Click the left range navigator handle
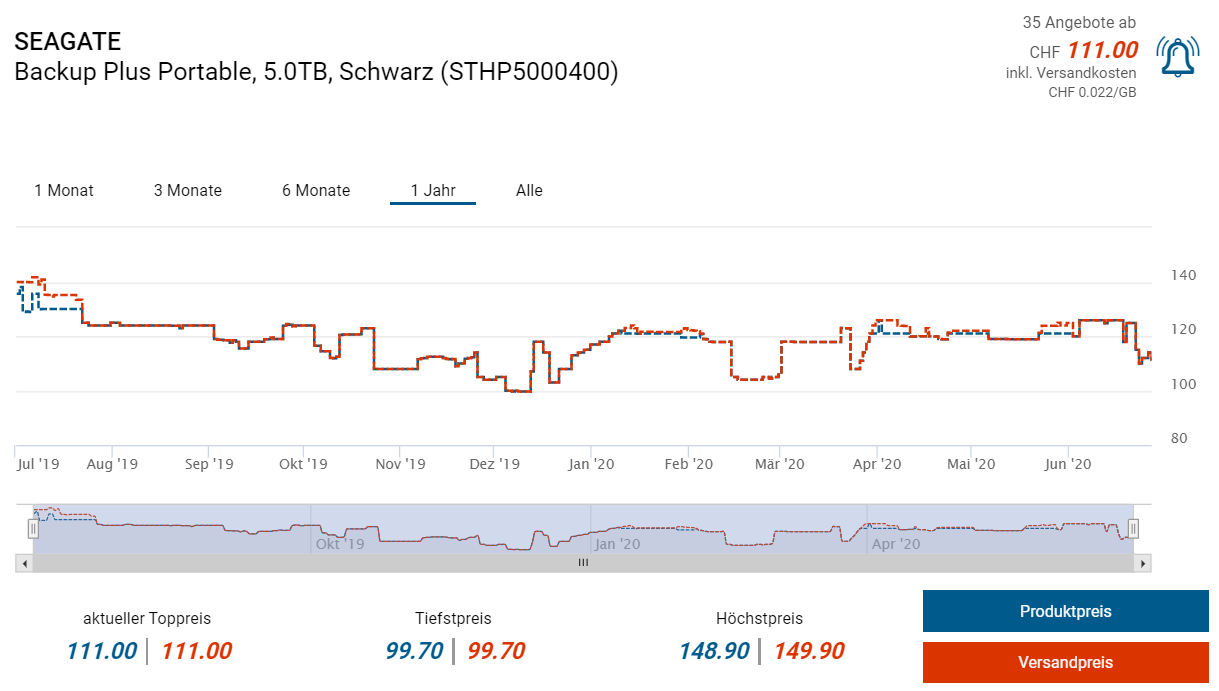 click(33, 528)
